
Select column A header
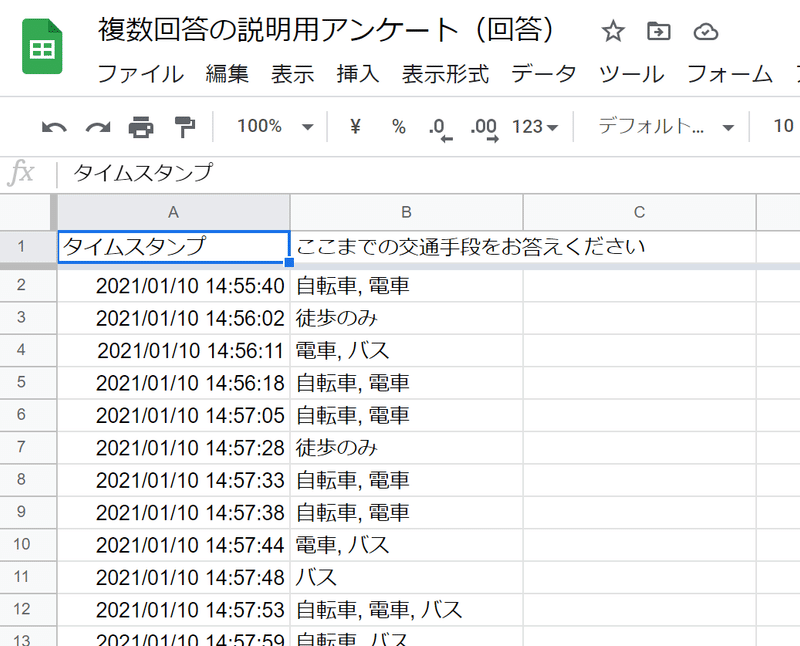(173, 212)
